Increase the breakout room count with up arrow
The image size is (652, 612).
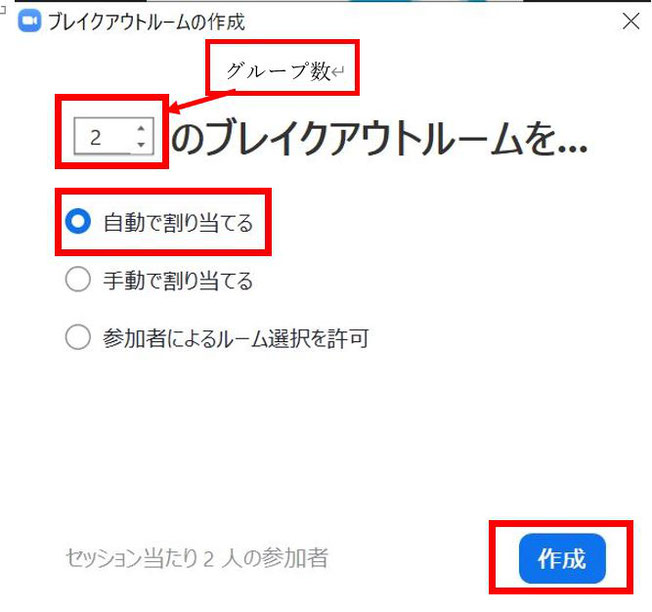(x=141, y=128)
